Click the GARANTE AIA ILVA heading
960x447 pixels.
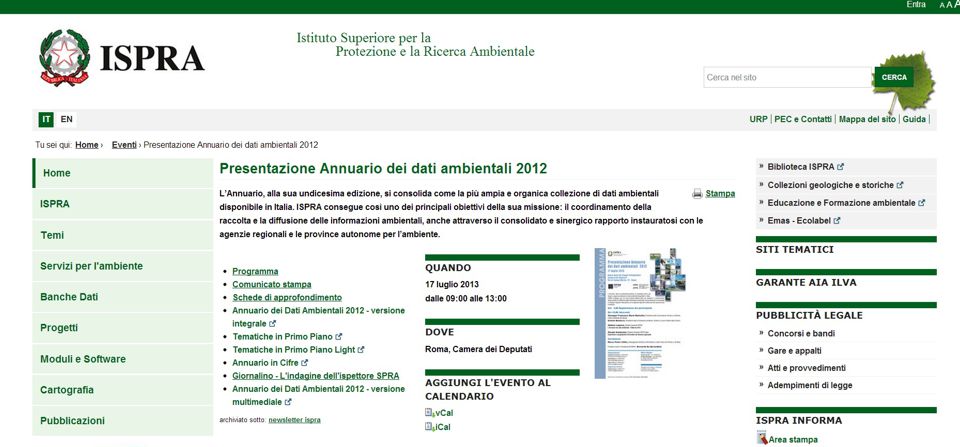click(x=806, y=283)
